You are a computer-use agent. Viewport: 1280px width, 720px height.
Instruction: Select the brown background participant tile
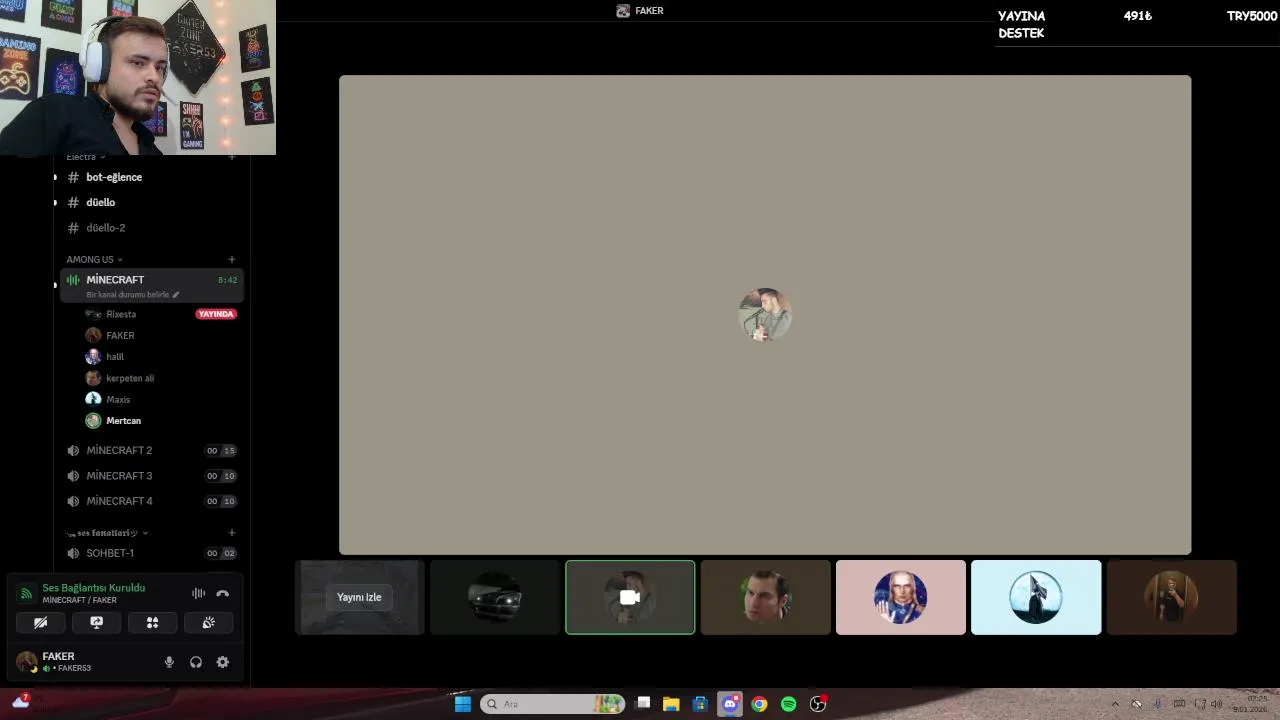coord(1171,597)
